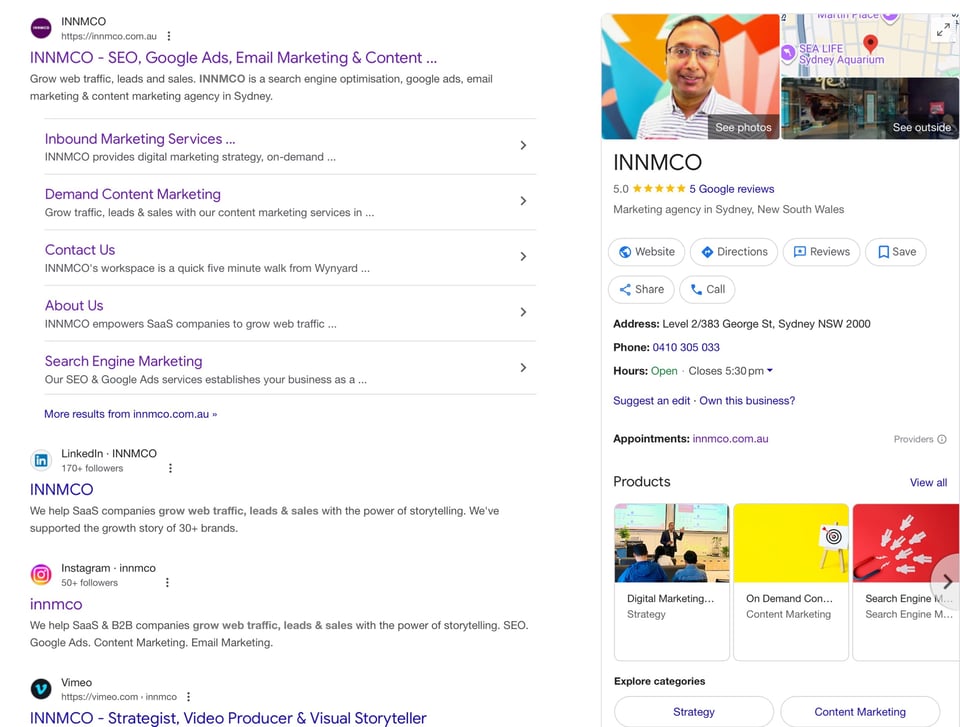Open On Demand Content Marketing product card
The height and width of the screenshot is (727, 960).
coord(791,582)
